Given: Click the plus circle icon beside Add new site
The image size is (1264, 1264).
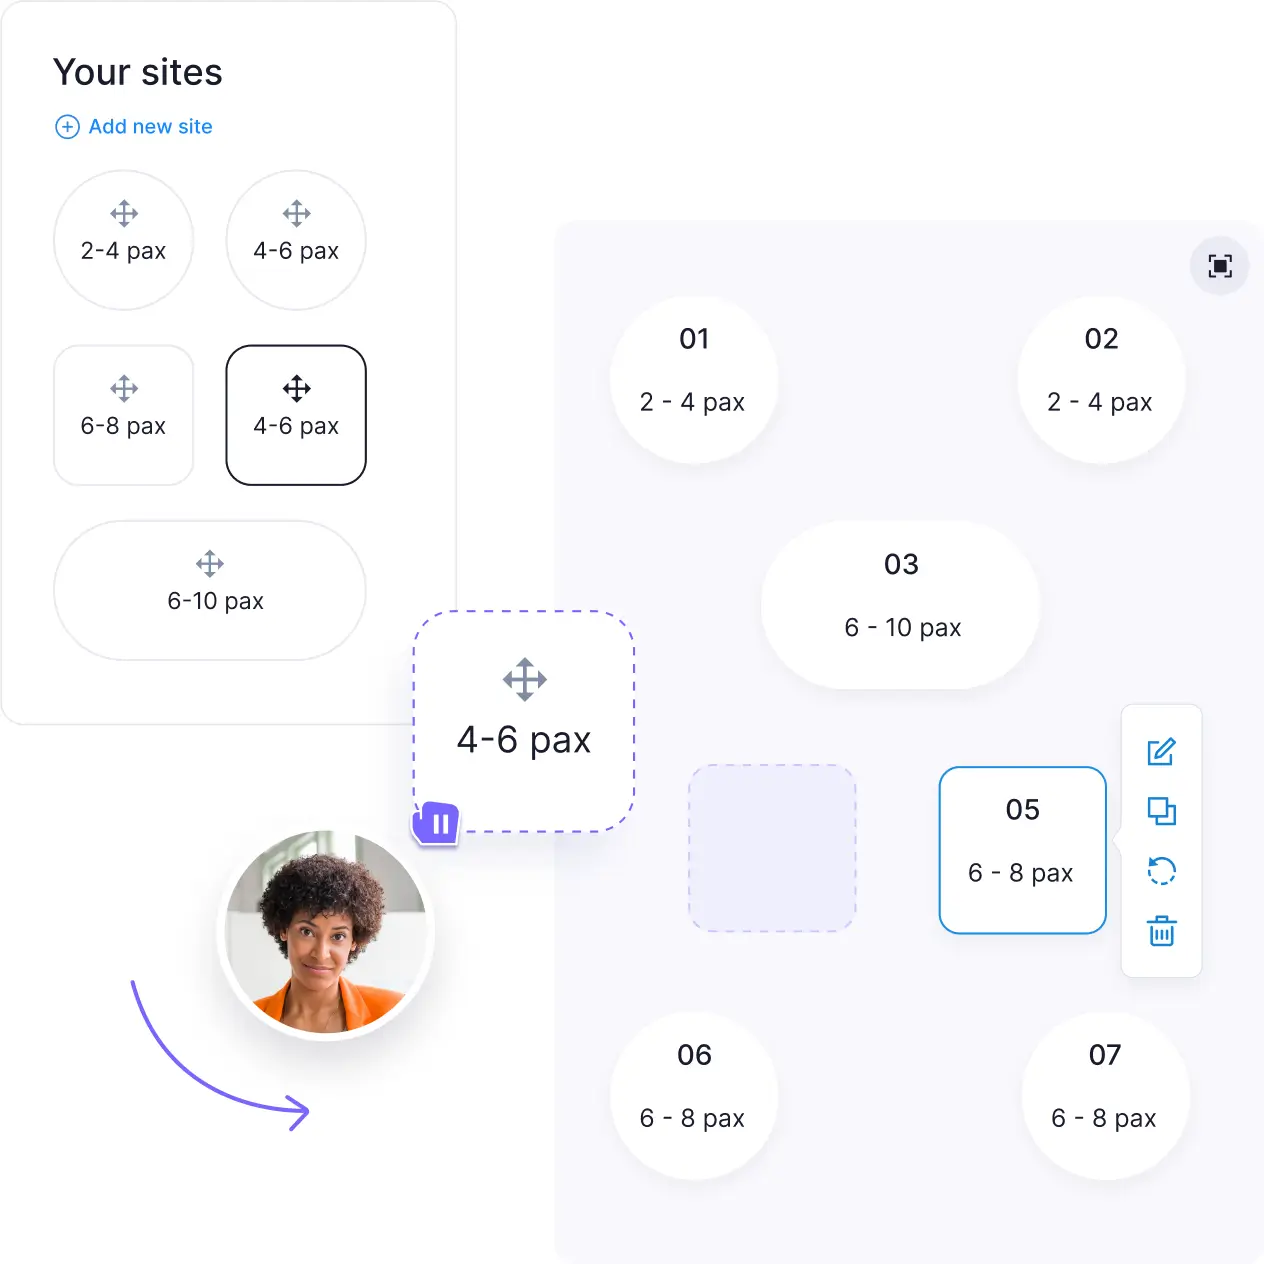Looking at the screenshot, I should pos(67,127).
